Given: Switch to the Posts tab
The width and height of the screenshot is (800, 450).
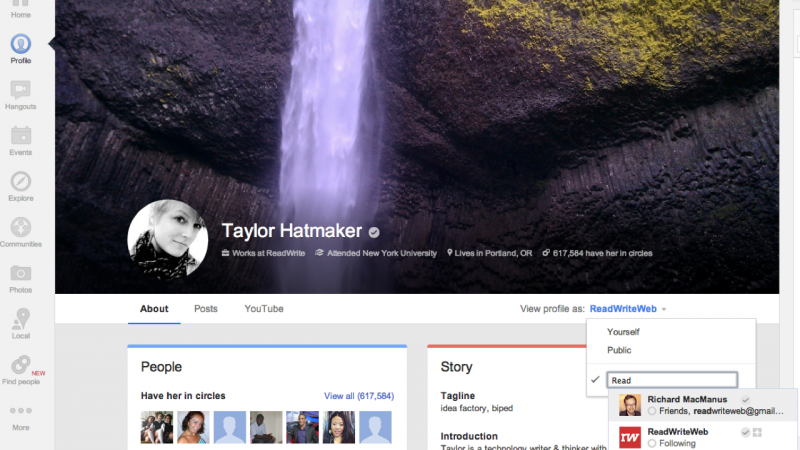Looking at the screenshot, I should coord(206,309).
